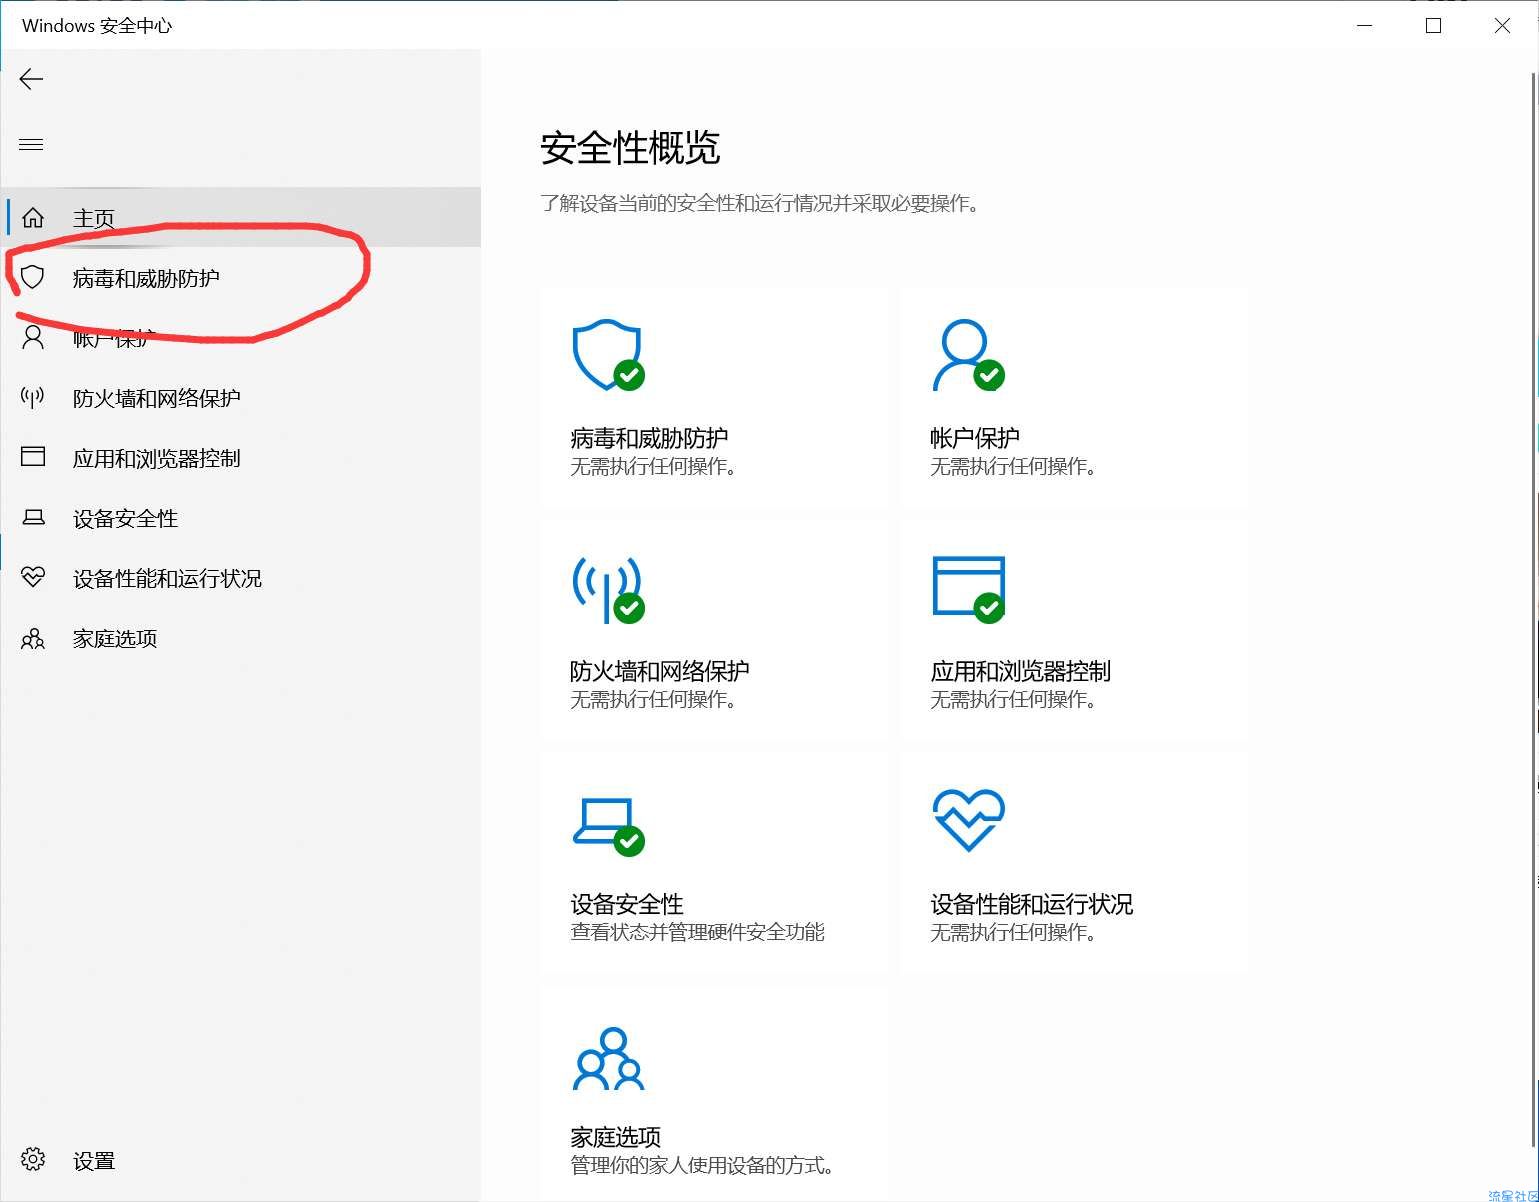Click 管理你的家人使用设备的方式。 text
Viewport: 1539px width, 1202px height.
click(703, 1165)
